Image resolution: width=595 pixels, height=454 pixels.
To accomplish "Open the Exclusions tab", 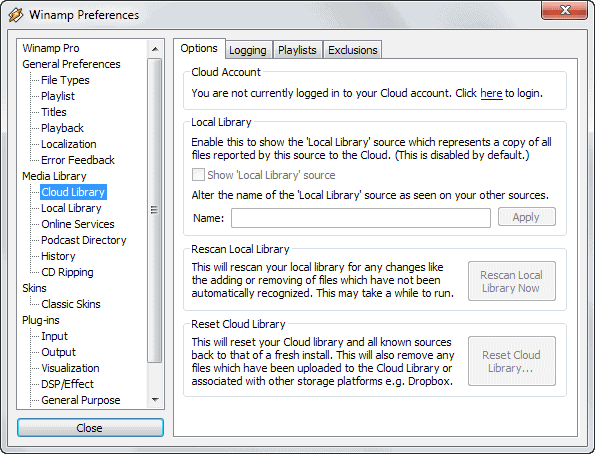I will point(353,50).
